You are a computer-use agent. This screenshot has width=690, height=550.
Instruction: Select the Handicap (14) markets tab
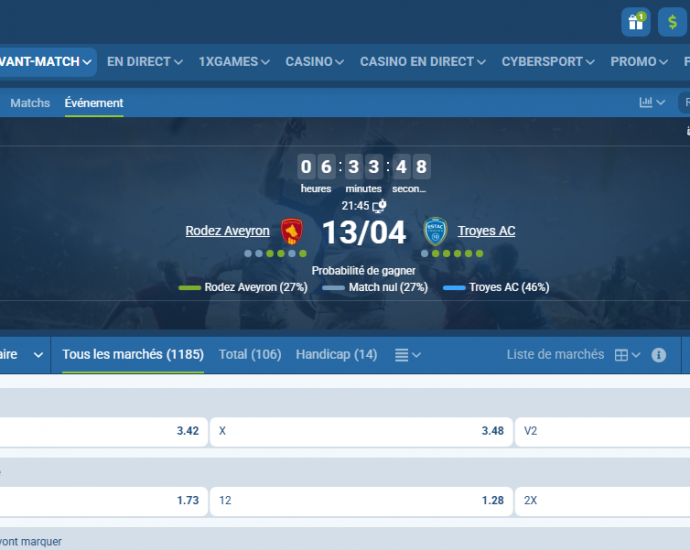tap(336, 354)
